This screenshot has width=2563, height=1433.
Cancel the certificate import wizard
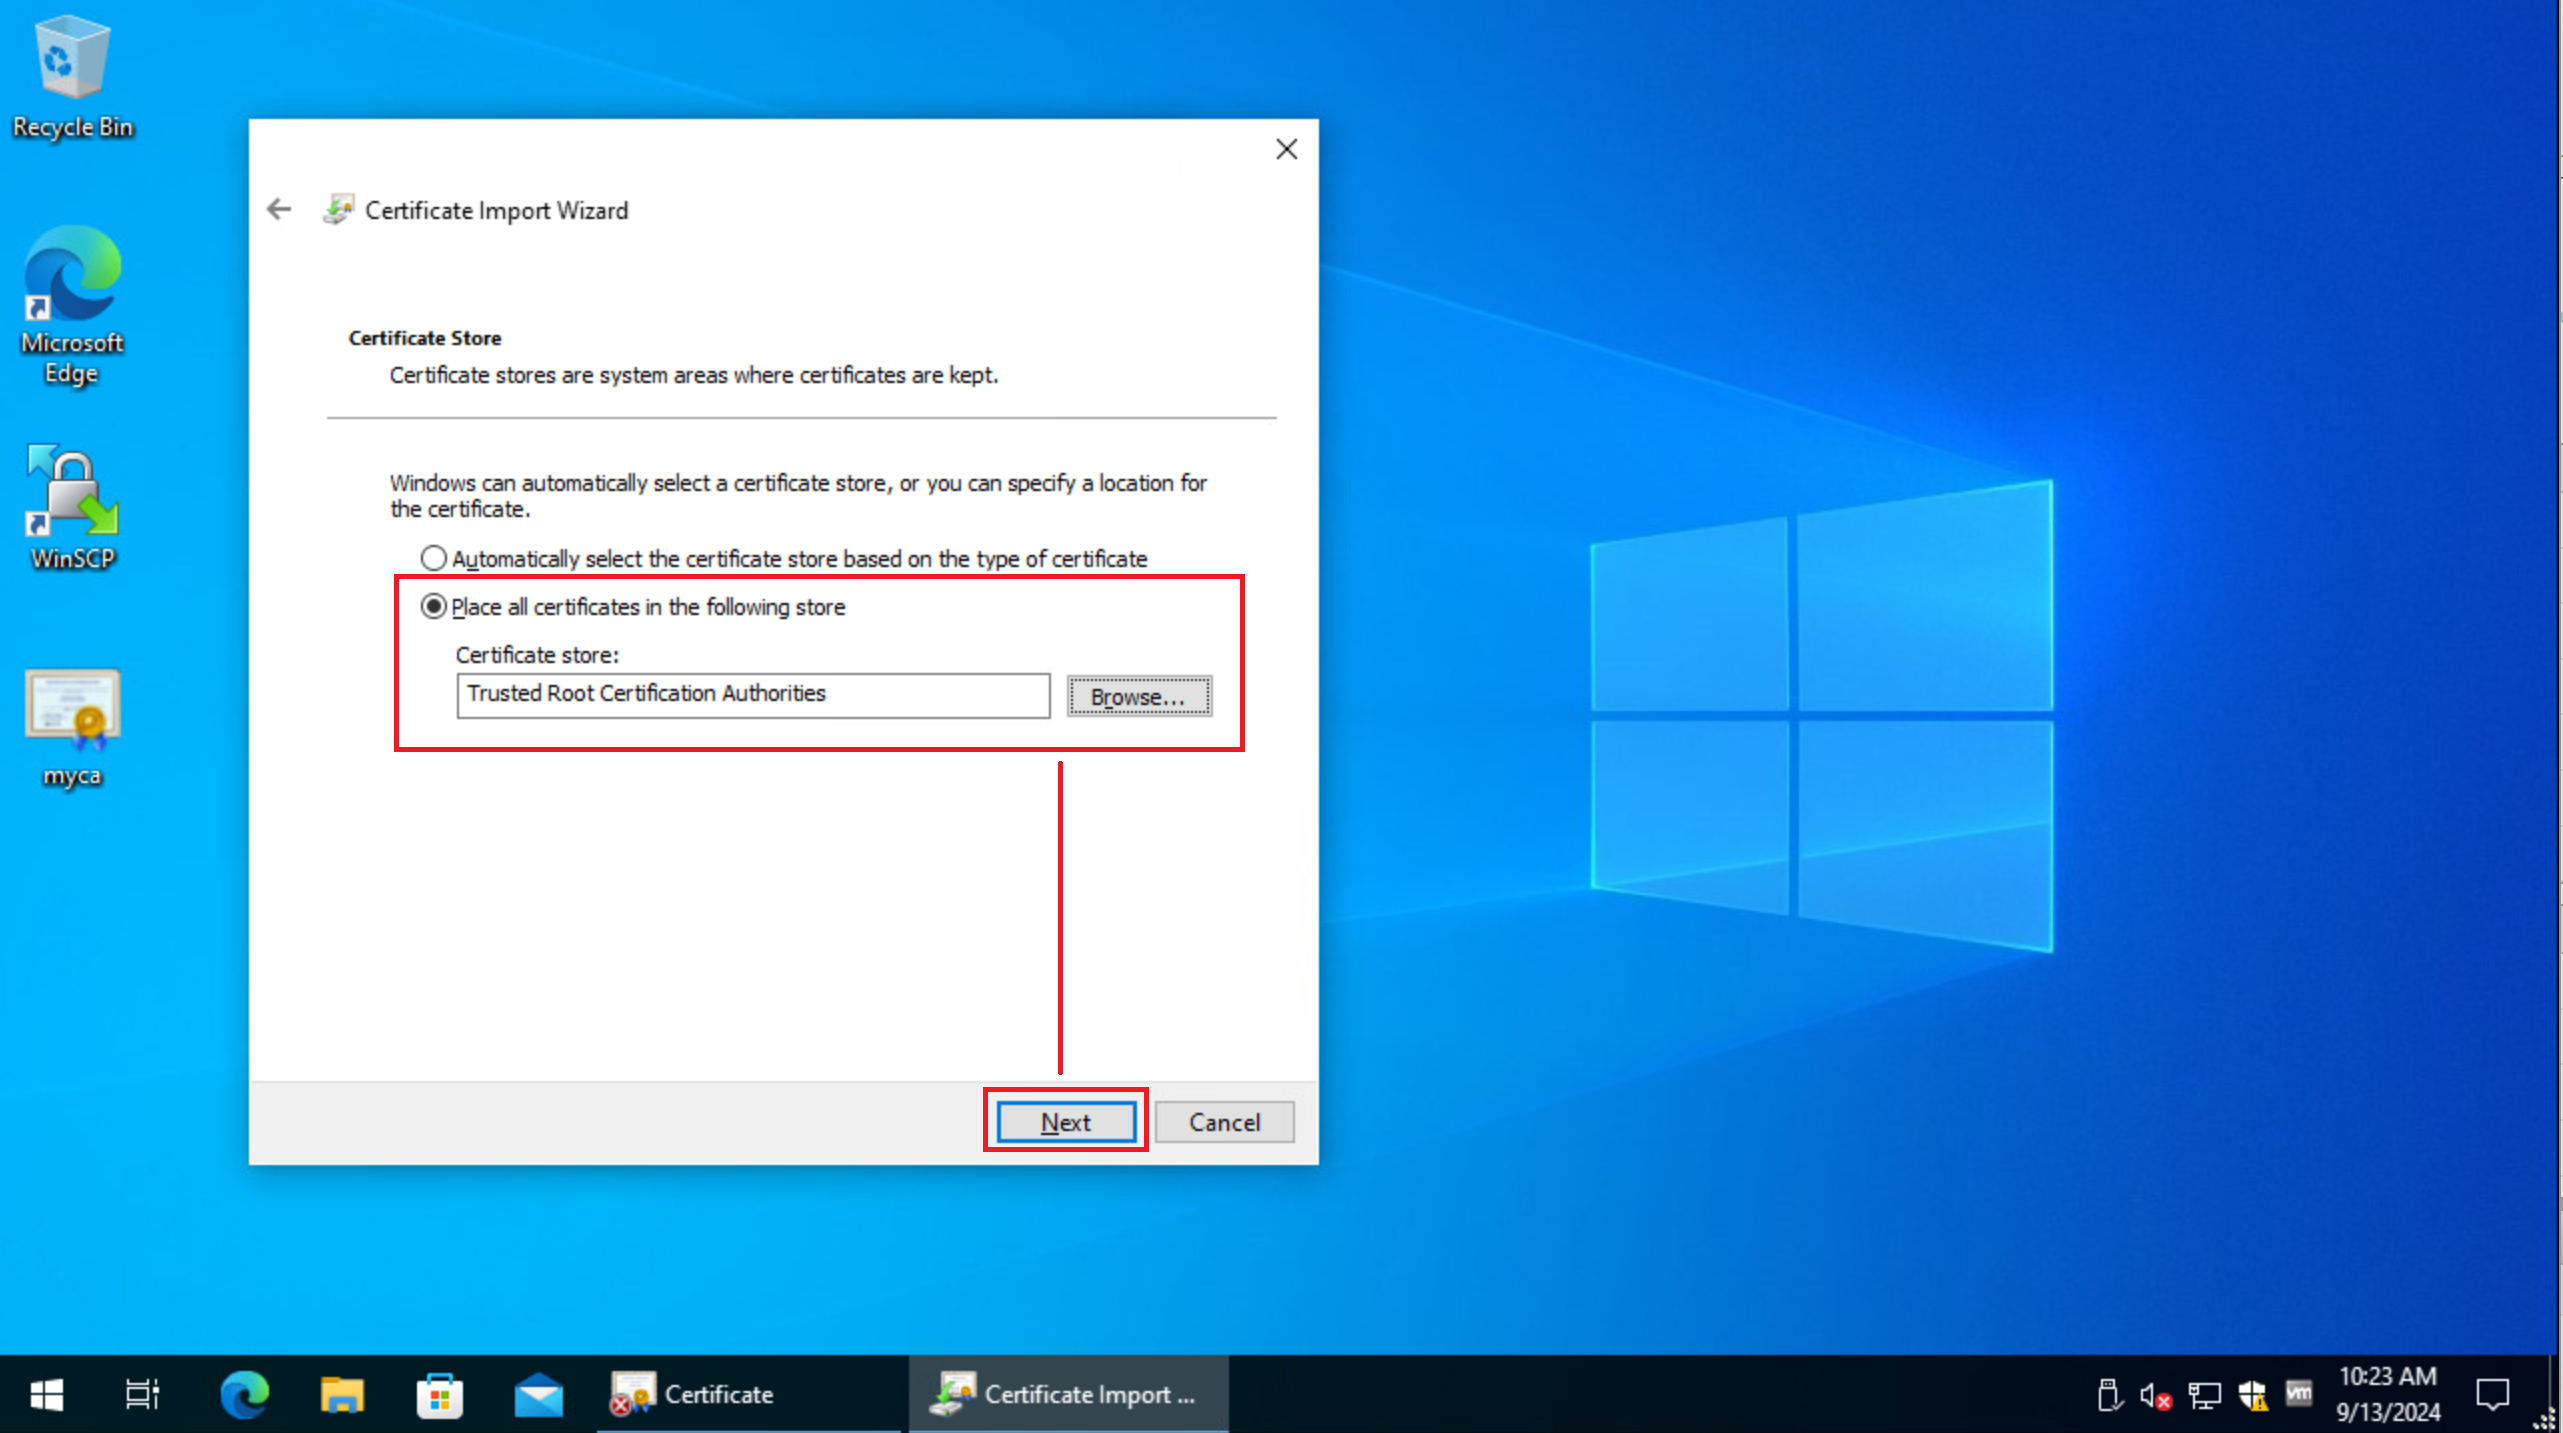point(1225,1121)
